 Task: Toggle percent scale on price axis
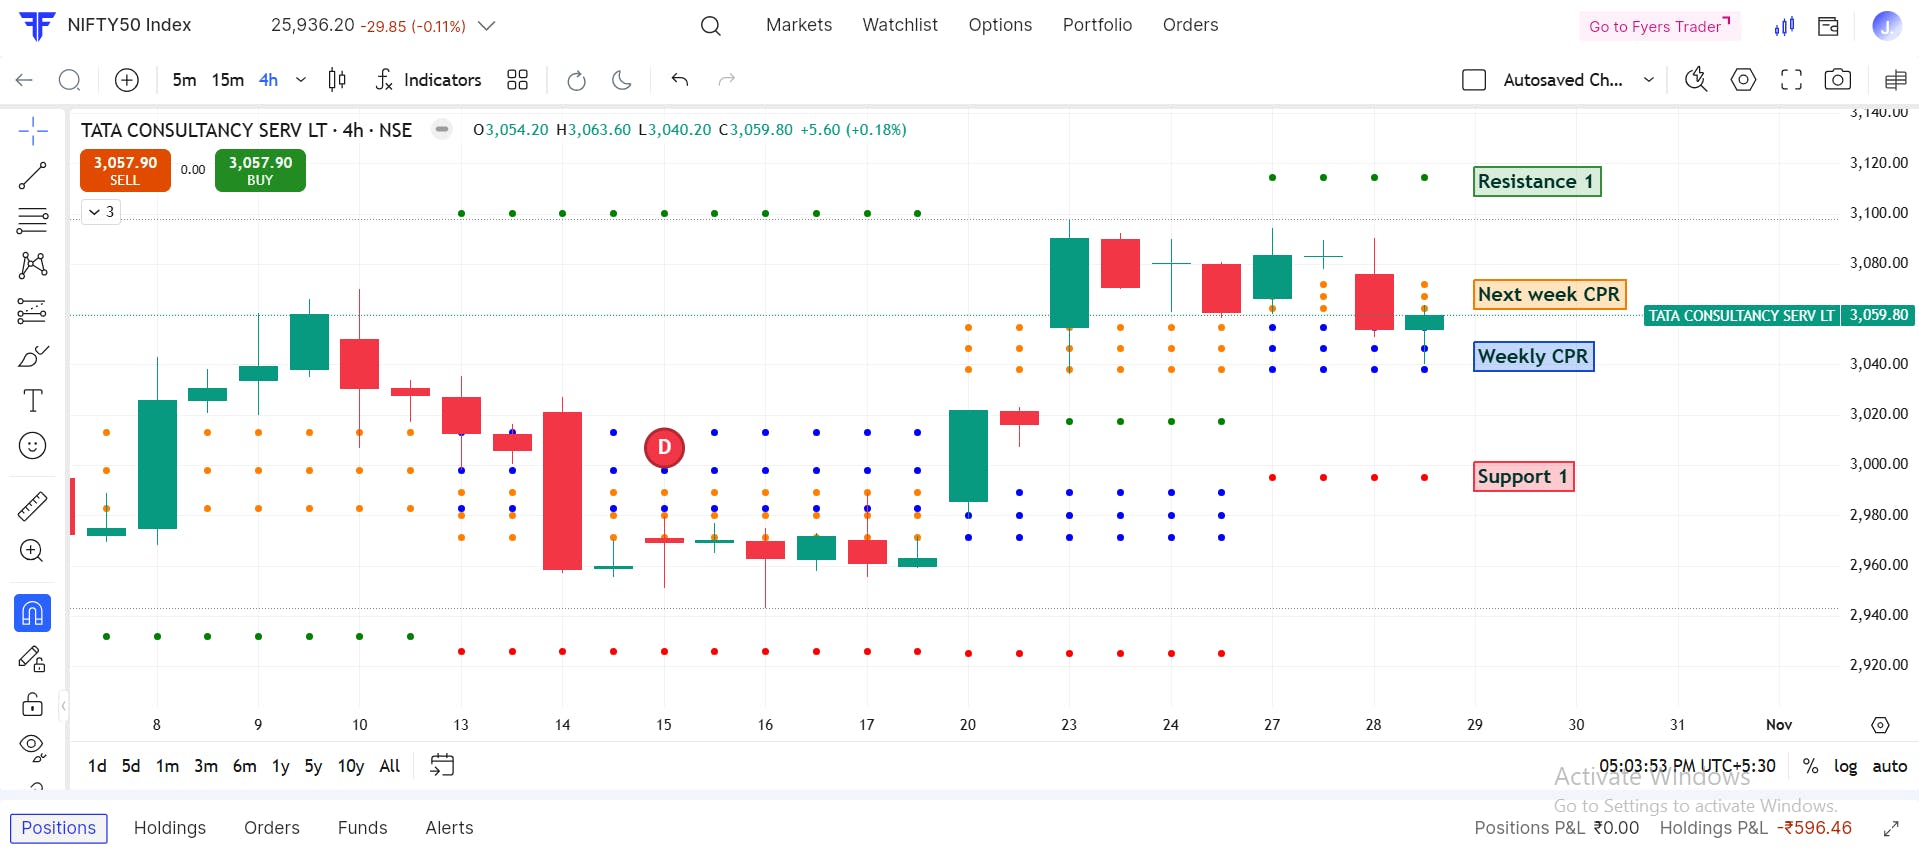[1810, 766]
